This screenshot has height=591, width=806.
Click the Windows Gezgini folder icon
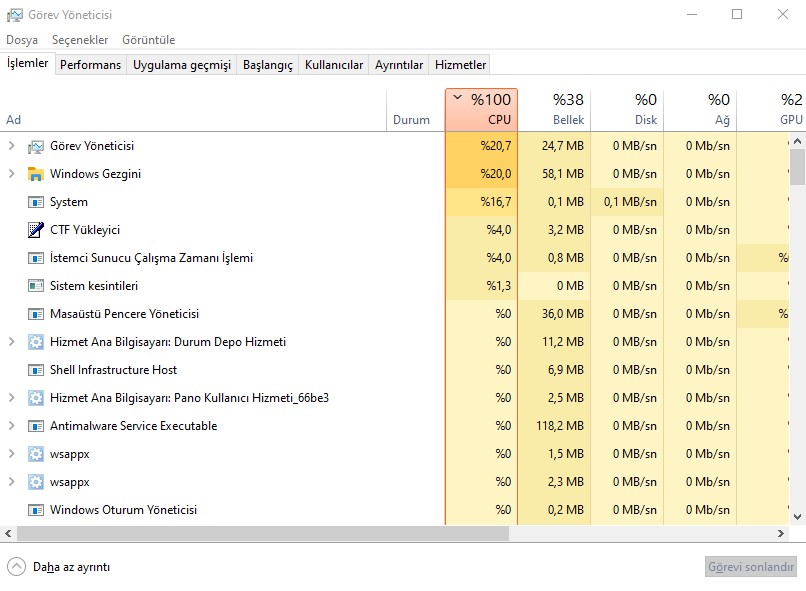click(35, 174)
